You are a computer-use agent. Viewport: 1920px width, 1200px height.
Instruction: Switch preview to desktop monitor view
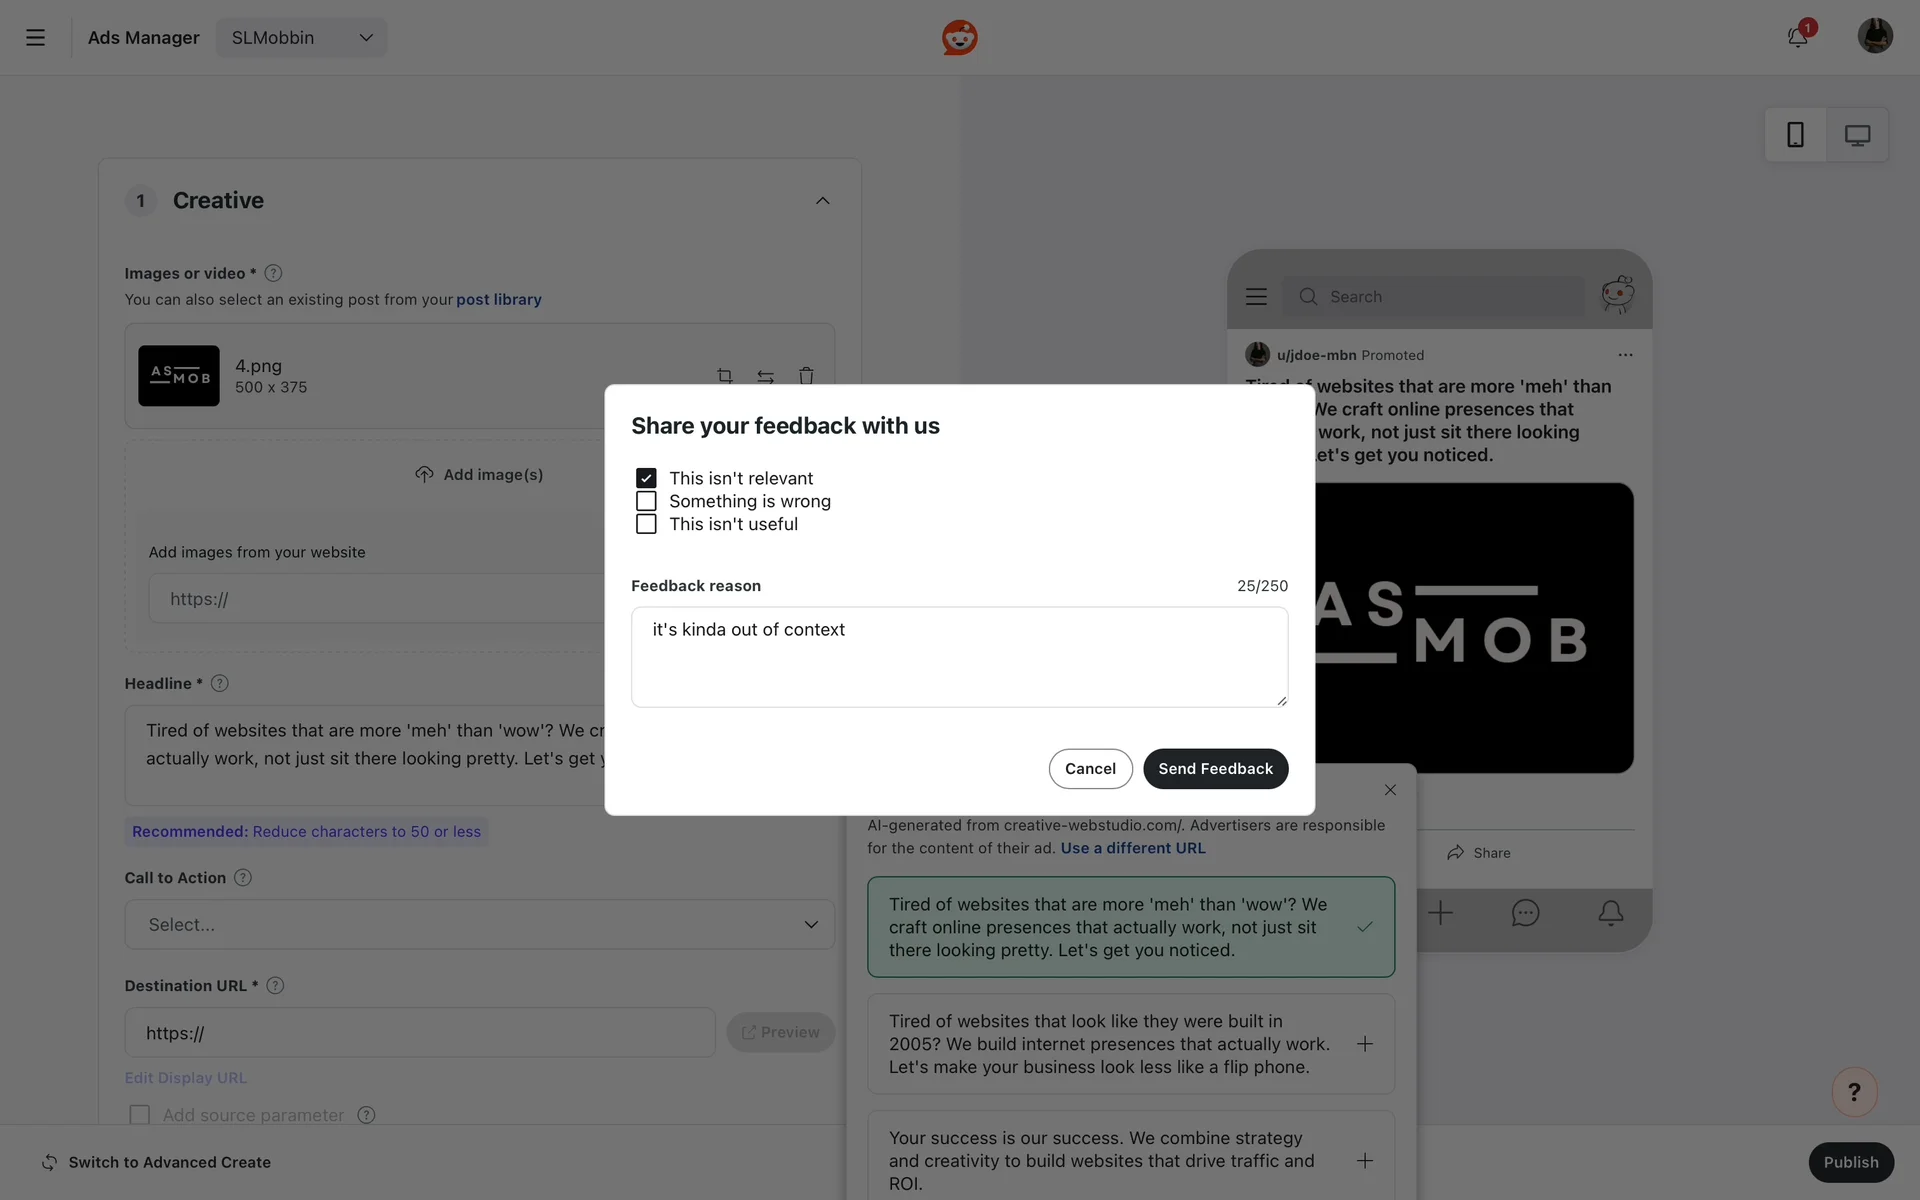[1857, 135]
